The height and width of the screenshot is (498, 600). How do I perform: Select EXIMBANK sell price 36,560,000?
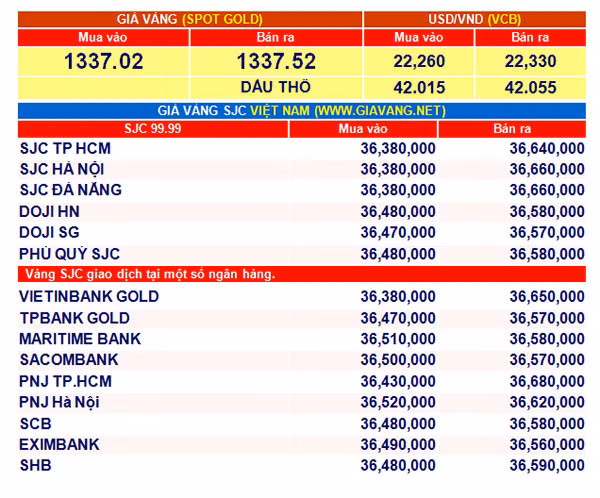click(x=547, y=445)
